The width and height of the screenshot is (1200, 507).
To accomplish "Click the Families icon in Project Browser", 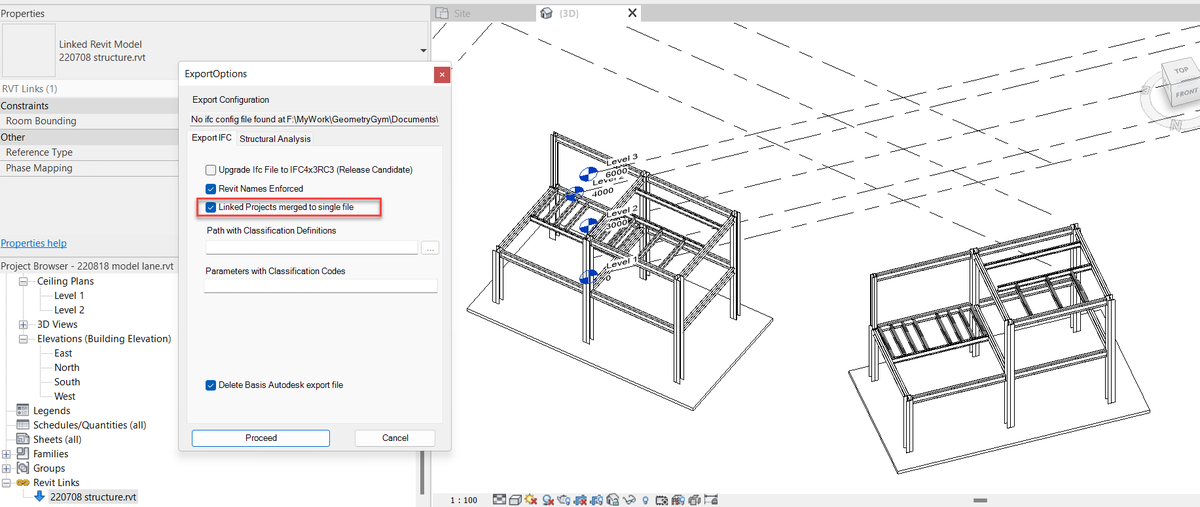I will pos(24,454).
